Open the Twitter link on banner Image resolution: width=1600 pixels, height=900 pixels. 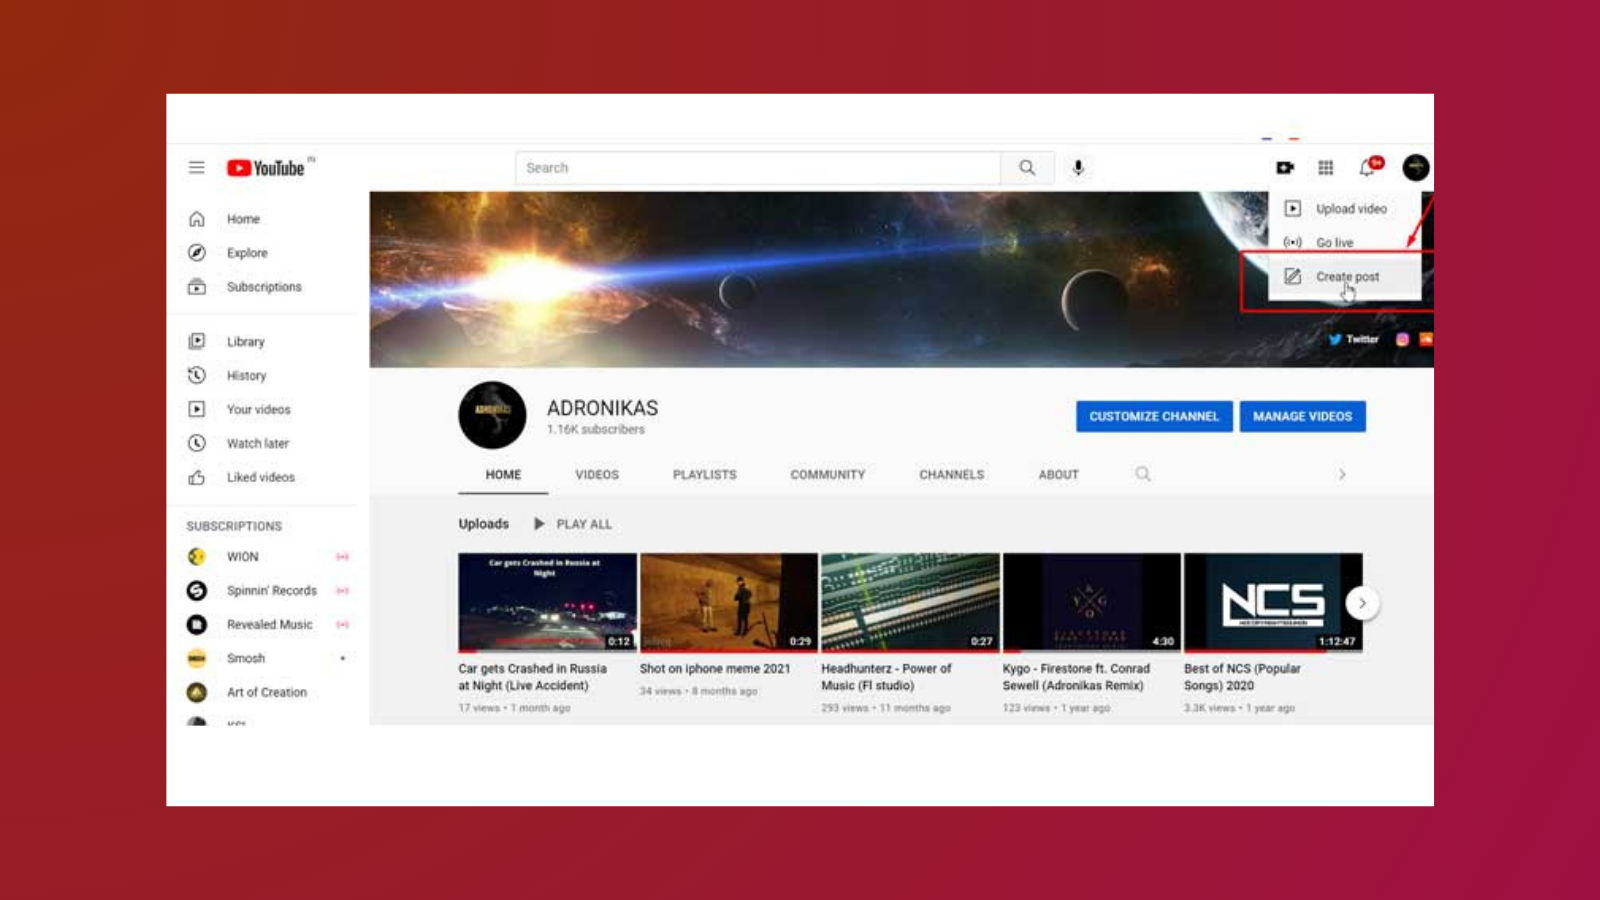click(1354, 339)
